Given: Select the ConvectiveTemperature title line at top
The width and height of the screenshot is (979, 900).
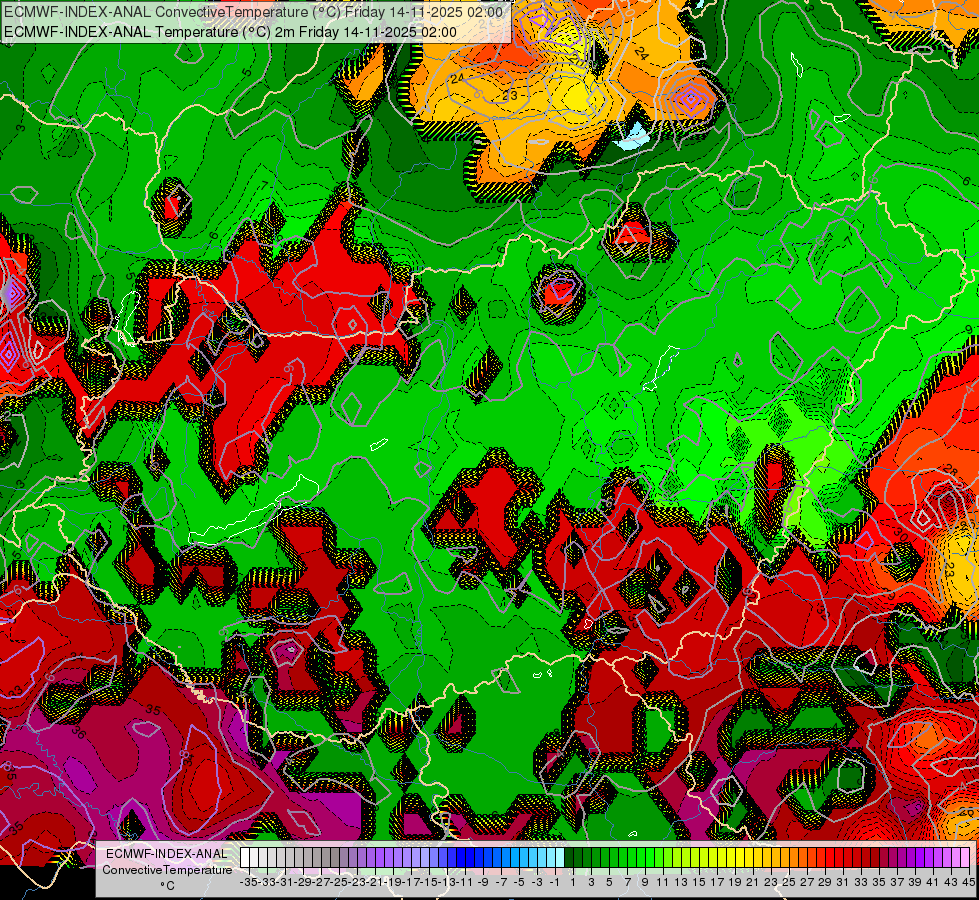Looking at the screenshot, I should coord(253,12).
